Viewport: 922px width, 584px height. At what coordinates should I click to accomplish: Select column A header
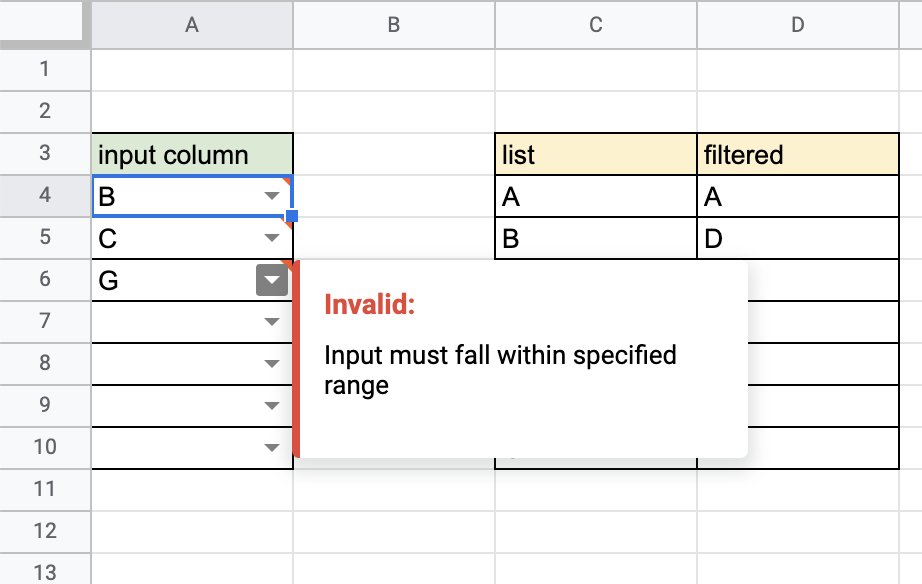192,25
